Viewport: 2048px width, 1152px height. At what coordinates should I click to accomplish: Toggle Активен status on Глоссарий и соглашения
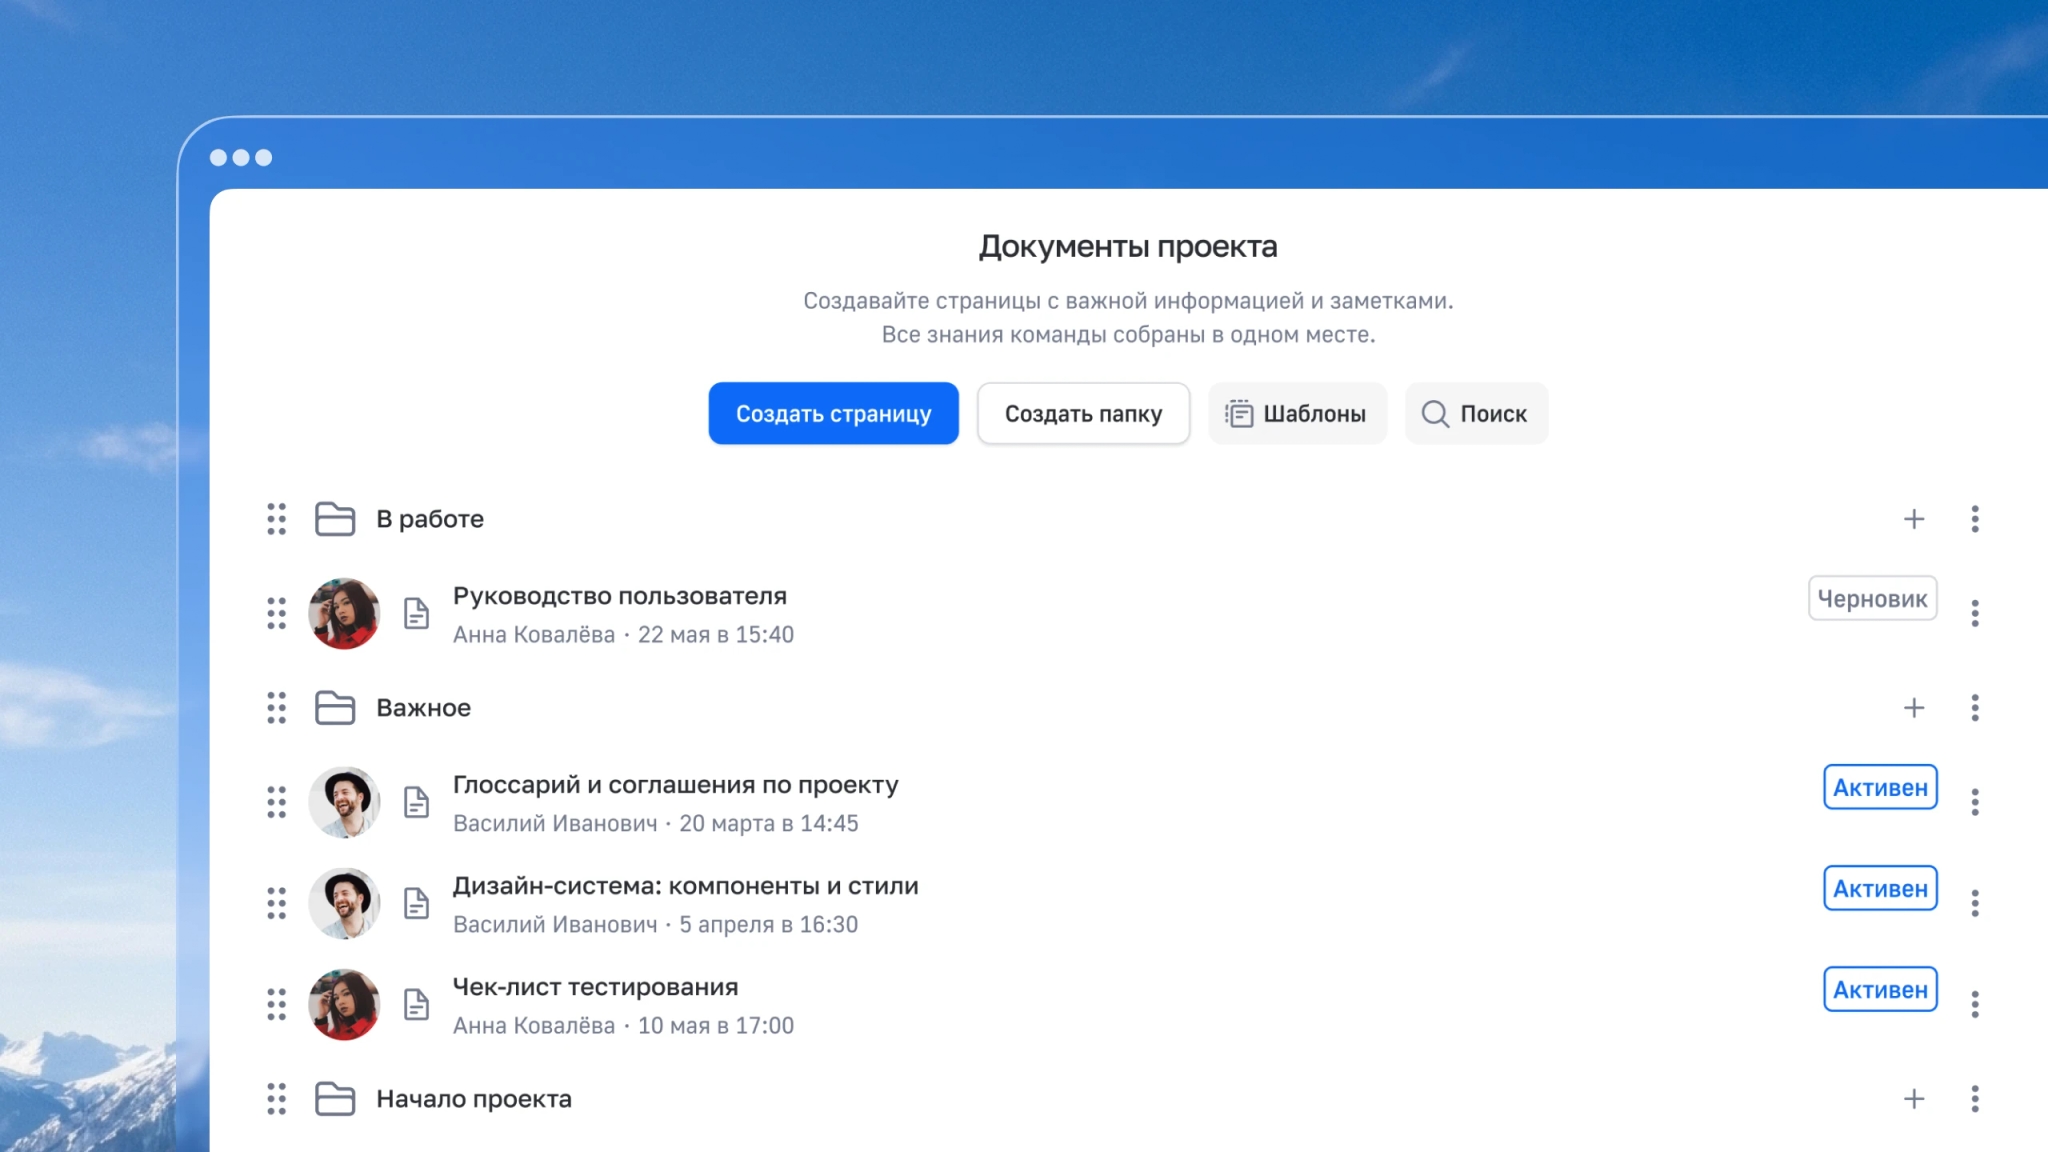(1880, 787)
